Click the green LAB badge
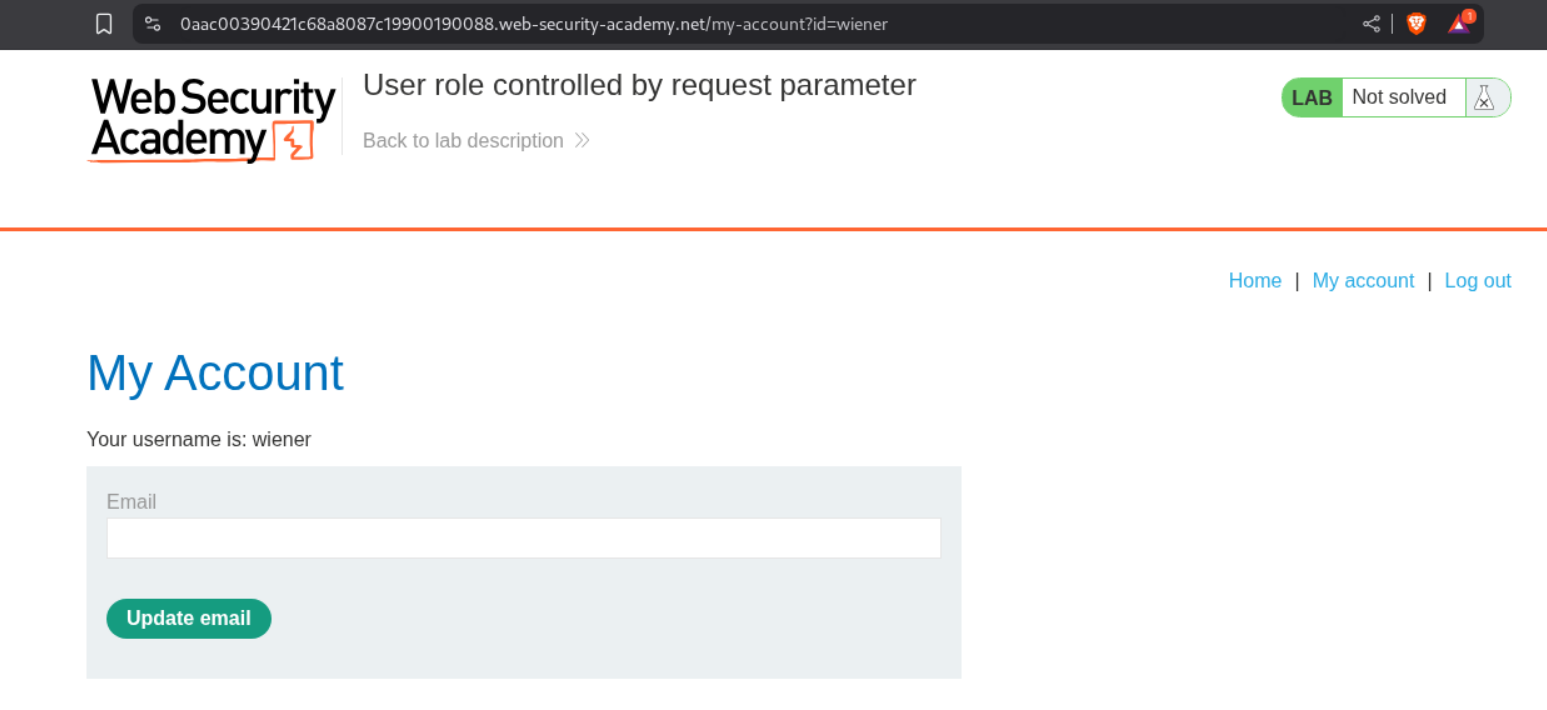Image resolution: width=1547 pixels, height=710 pixels. click(x=1312, y=98)
